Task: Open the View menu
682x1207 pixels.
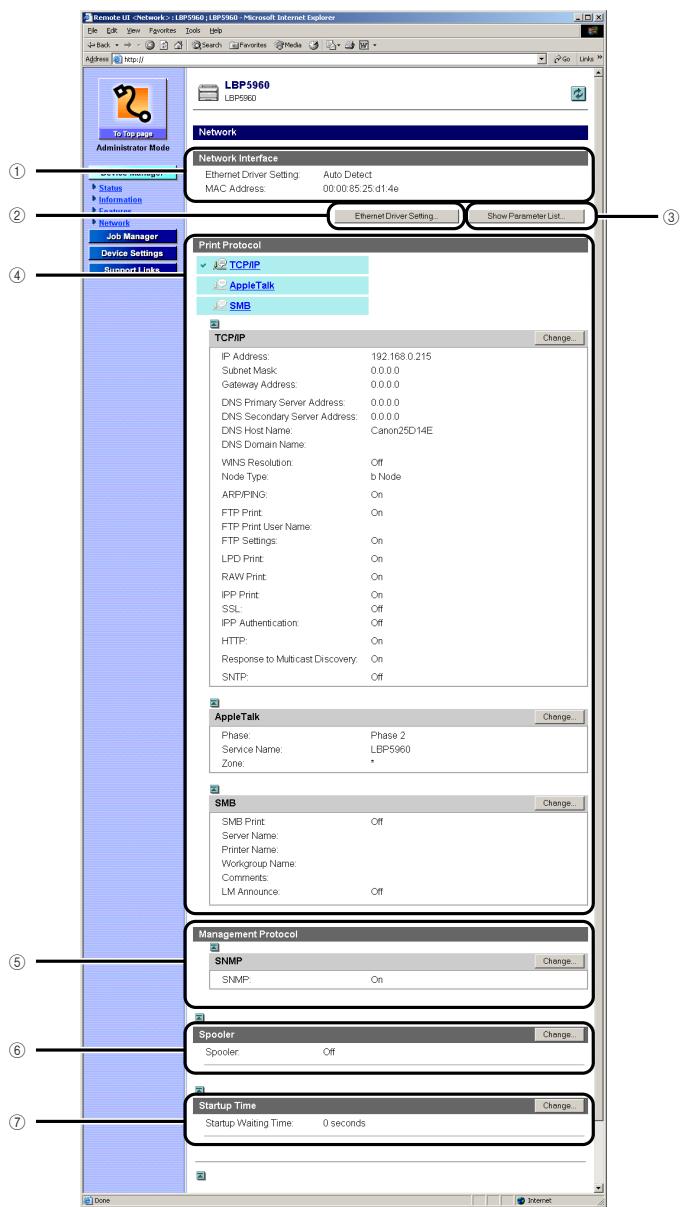Action: point(133,31)
